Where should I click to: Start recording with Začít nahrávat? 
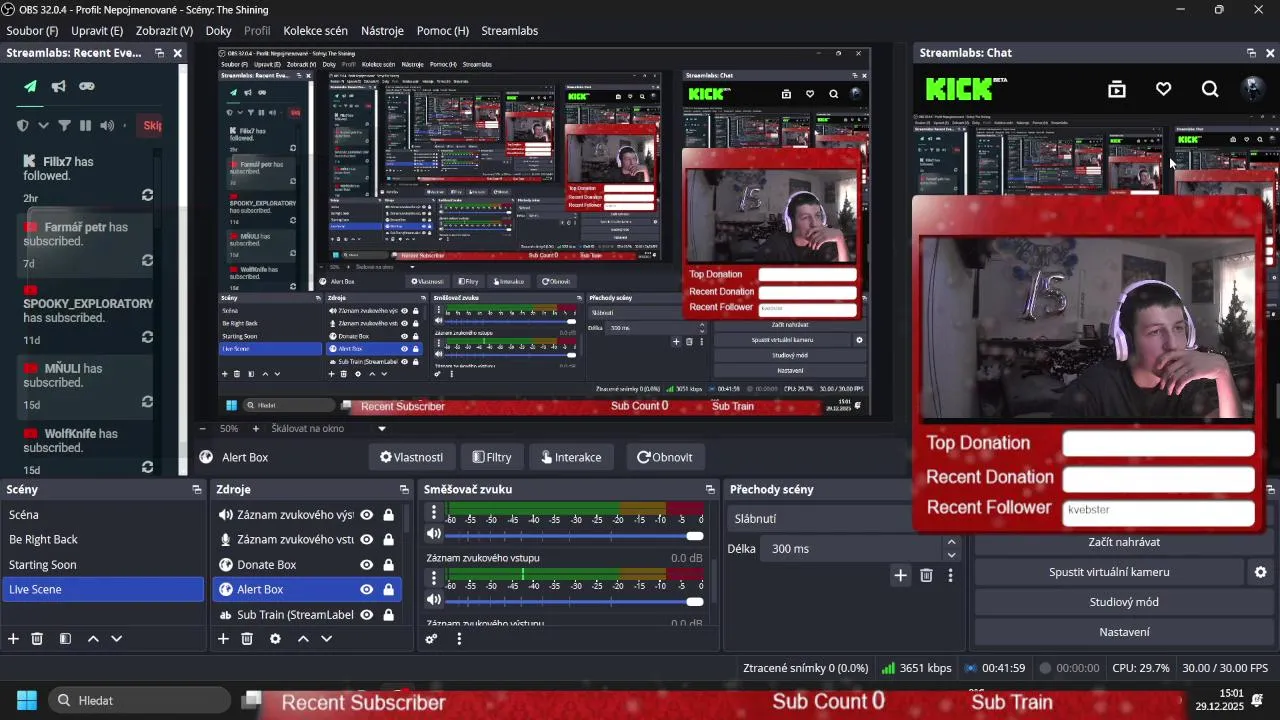(1124, 542)
